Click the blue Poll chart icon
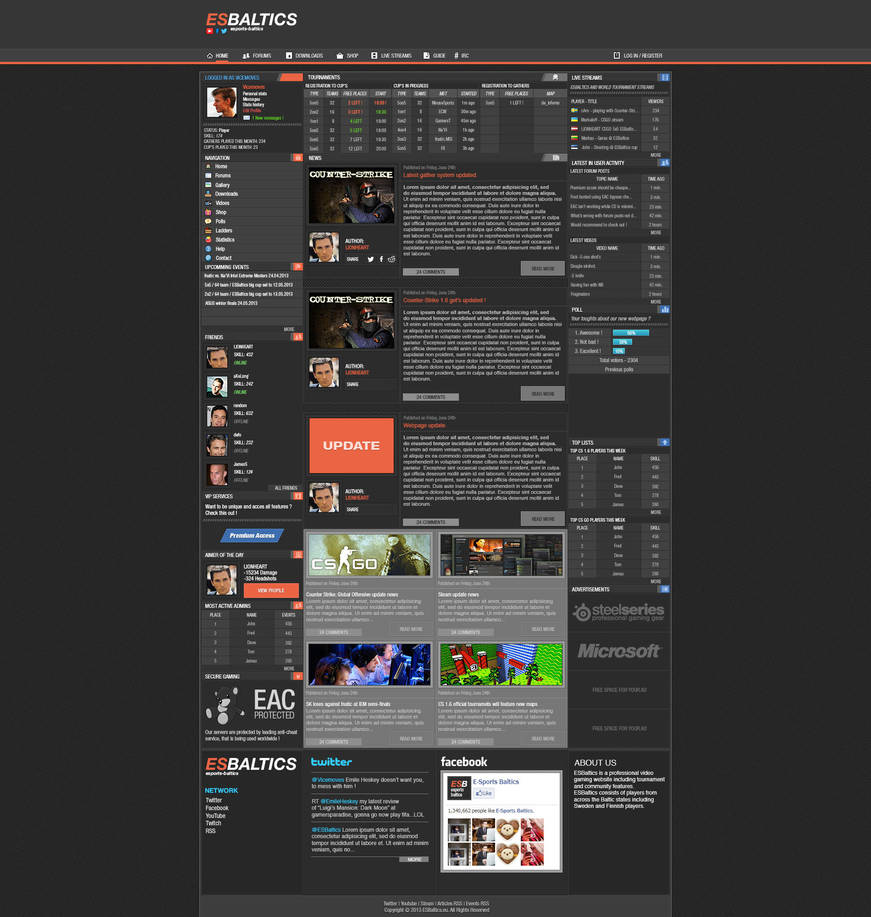This screenshot has height=917, width=871. click(x=664, y=309)
